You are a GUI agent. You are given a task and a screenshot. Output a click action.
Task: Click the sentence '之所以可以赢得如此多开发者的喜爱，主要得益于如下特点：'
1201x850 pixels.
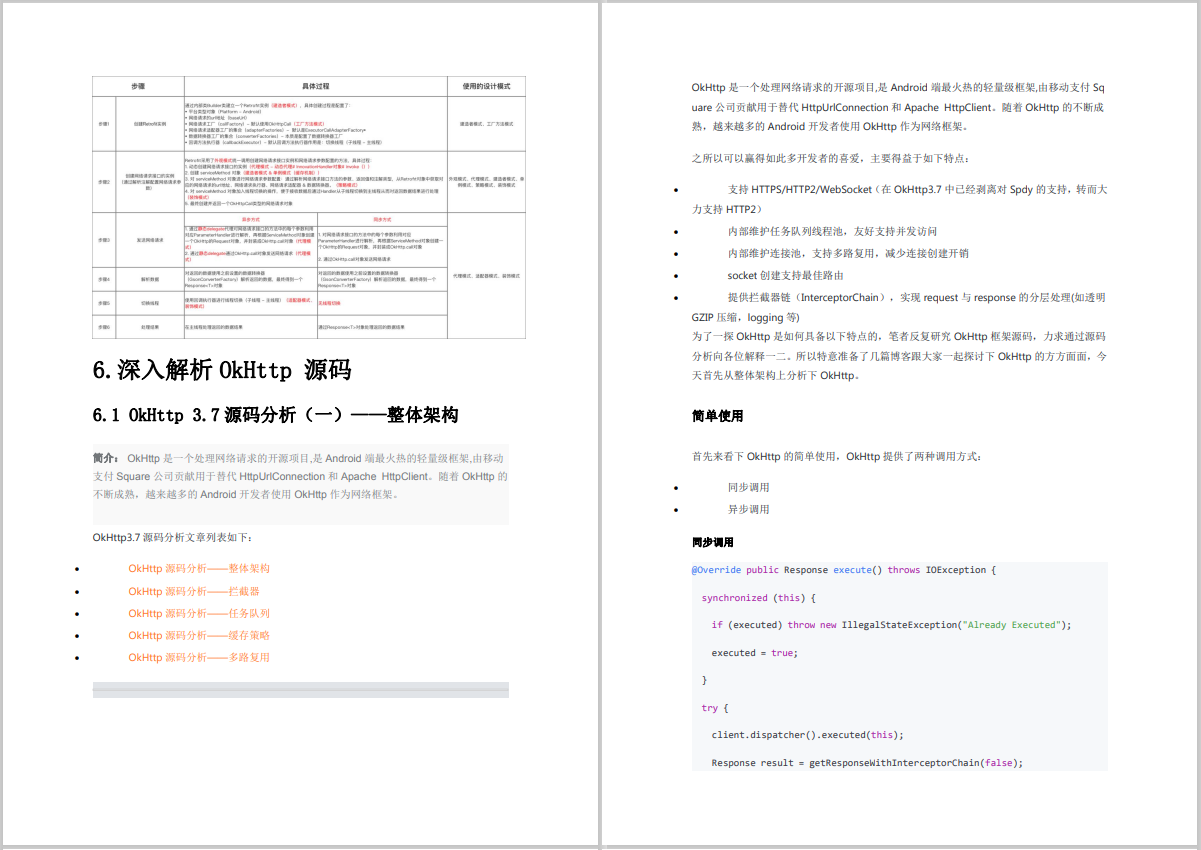point(830,158)
